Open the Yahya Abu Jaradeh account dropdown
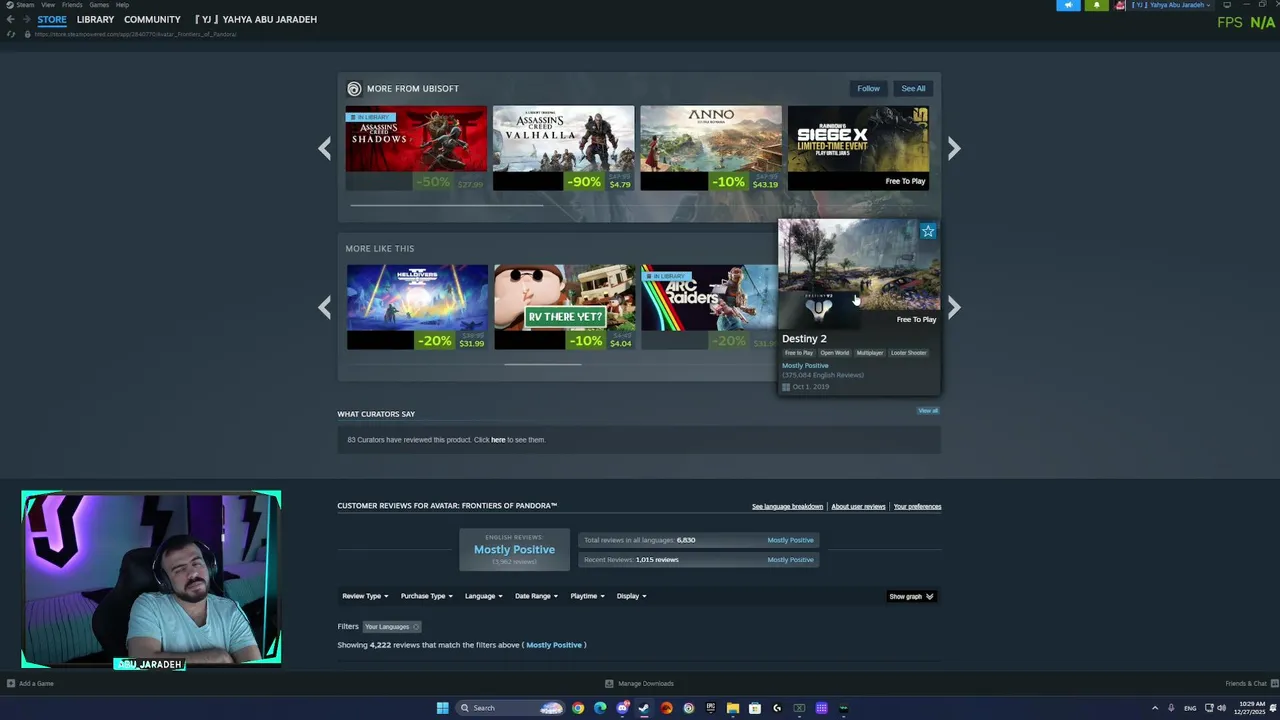Screen dimensions: 1280x720 [1171, 5]
